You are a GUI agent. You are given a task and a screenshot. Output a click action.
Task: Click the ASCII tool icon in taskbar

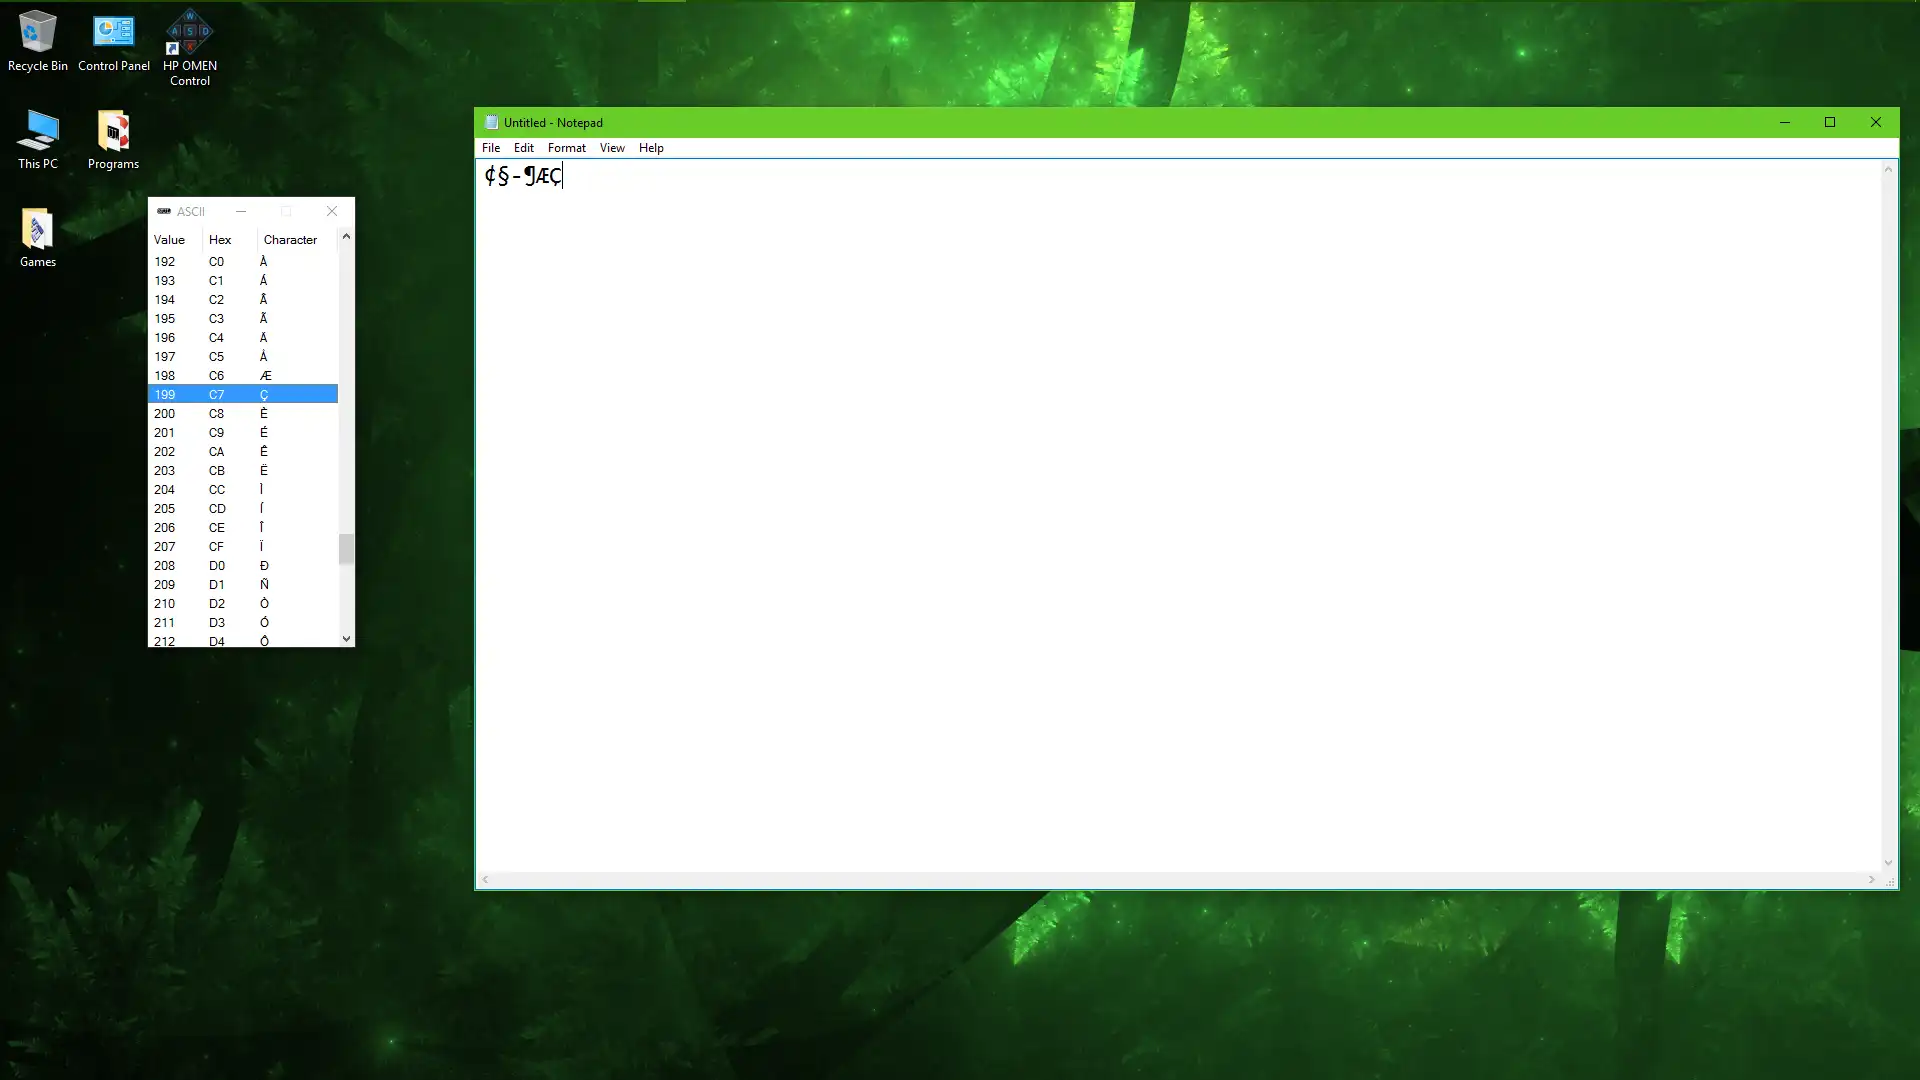coord(164,211)
